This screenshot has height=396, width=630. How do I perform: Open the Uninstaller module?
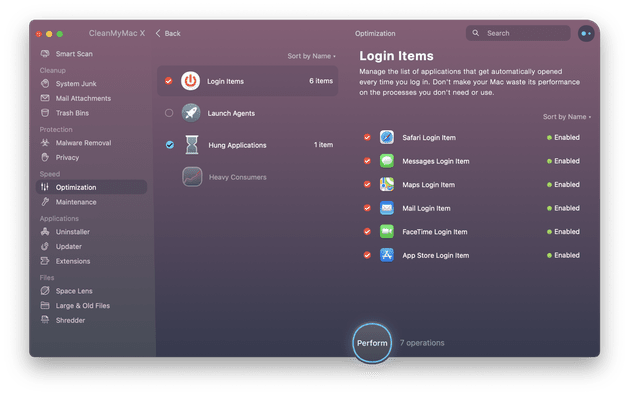(92, 231)
